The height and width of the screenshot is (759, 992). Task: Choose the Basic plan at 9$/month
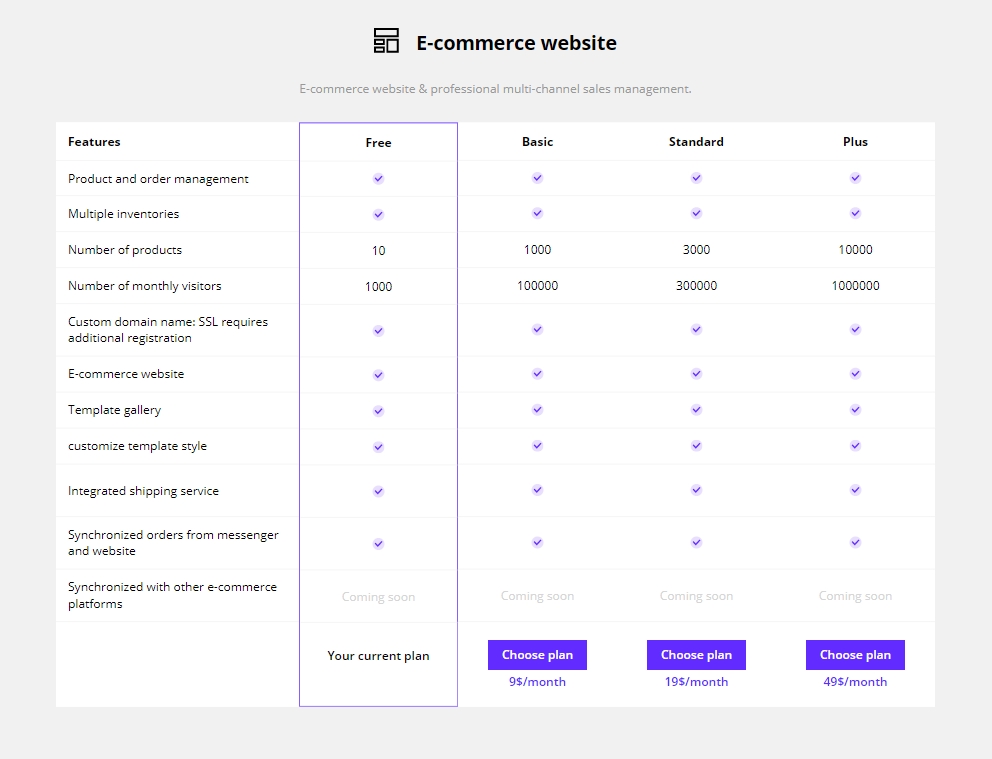tap(537, 655)
